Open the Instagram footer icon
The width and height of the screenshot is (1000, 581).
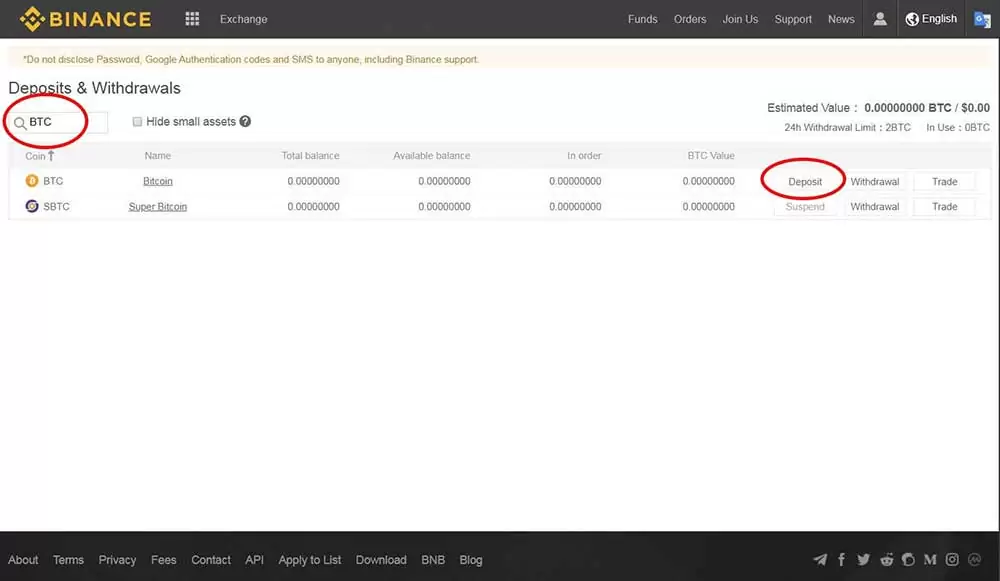tap(952, 560)
